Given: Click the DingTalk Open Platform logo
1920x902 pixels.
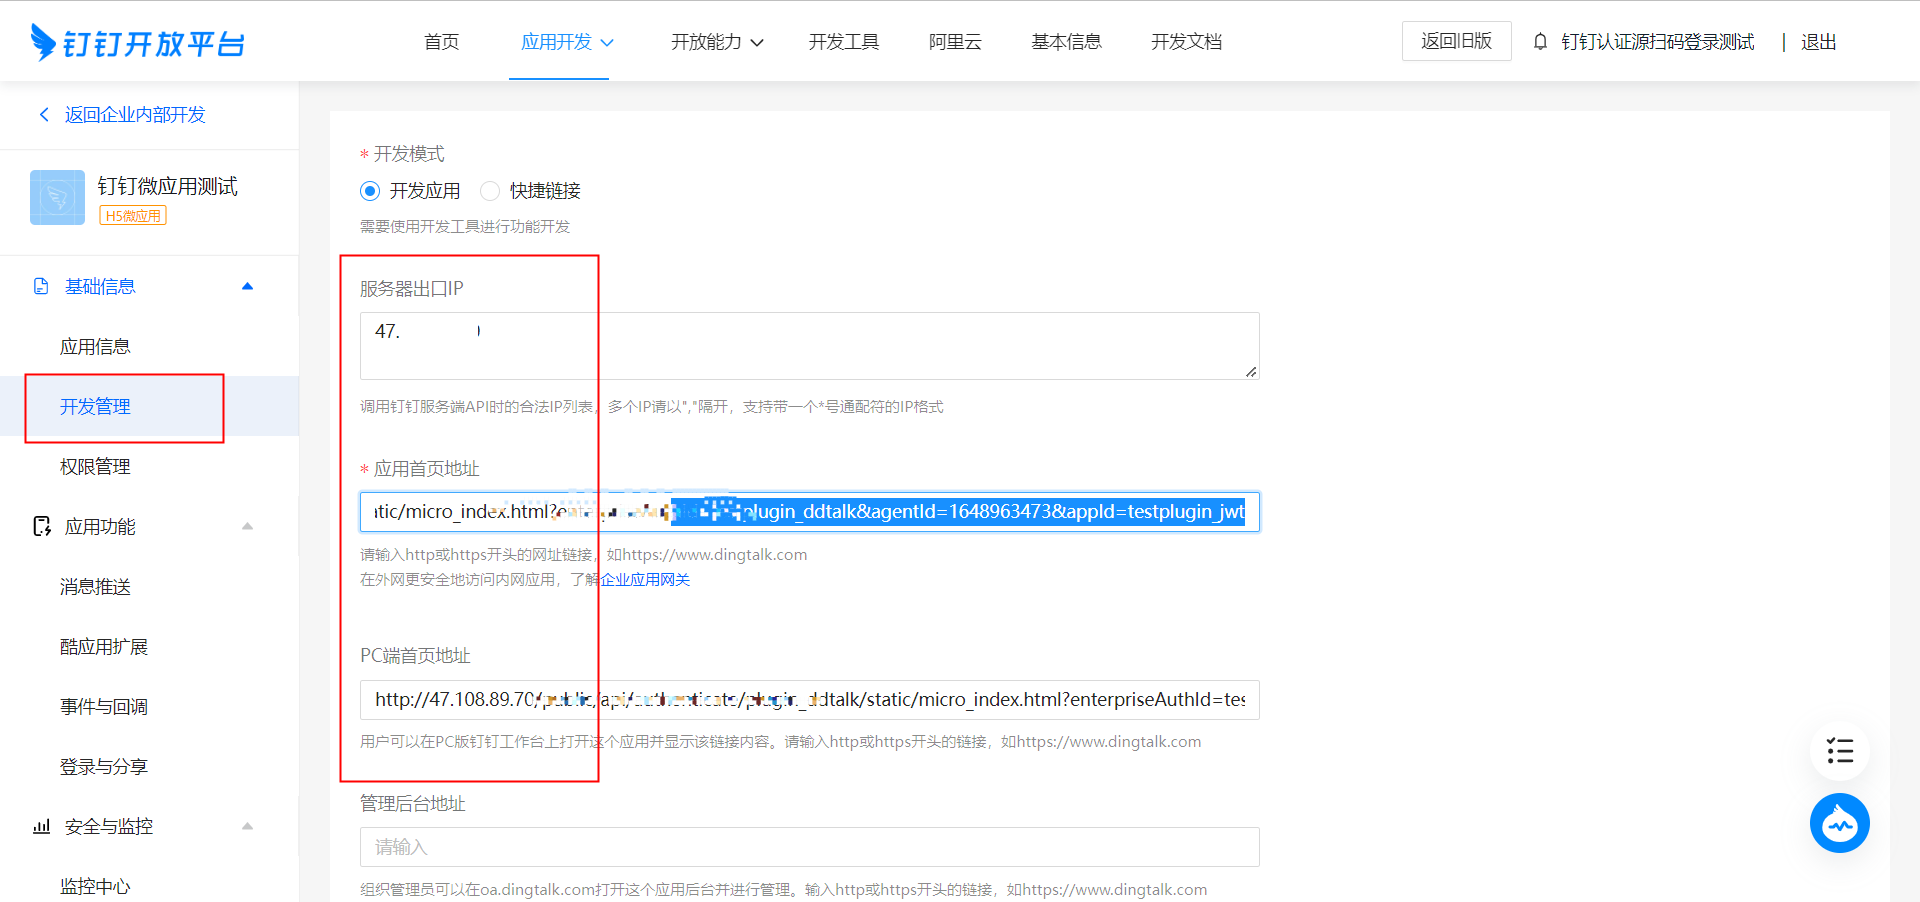Looking at the screenshot, I should point(138,43).
